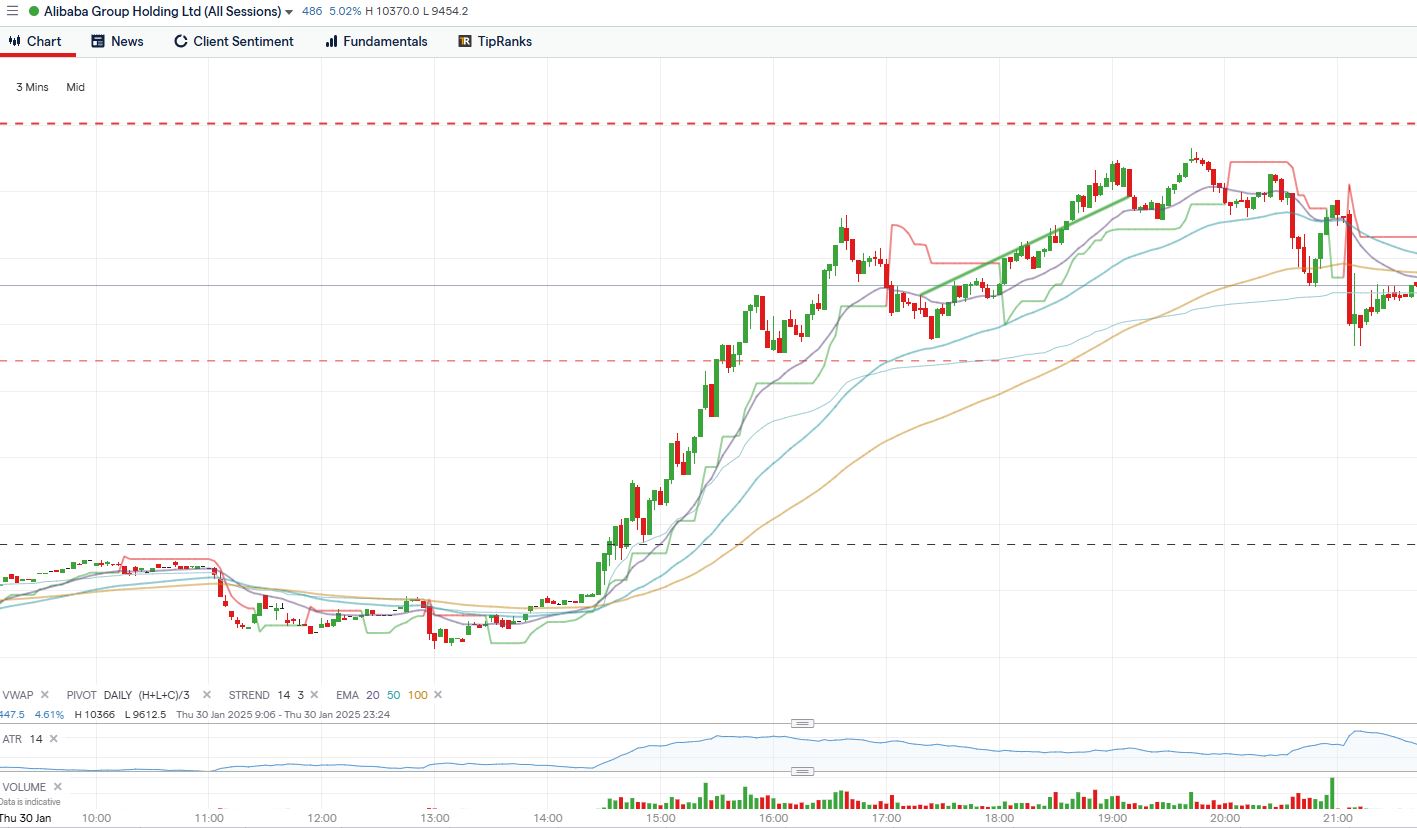Close the ATR 14 panel
The width and height of the screenshot is (1417, 828).
pos(54,739)
